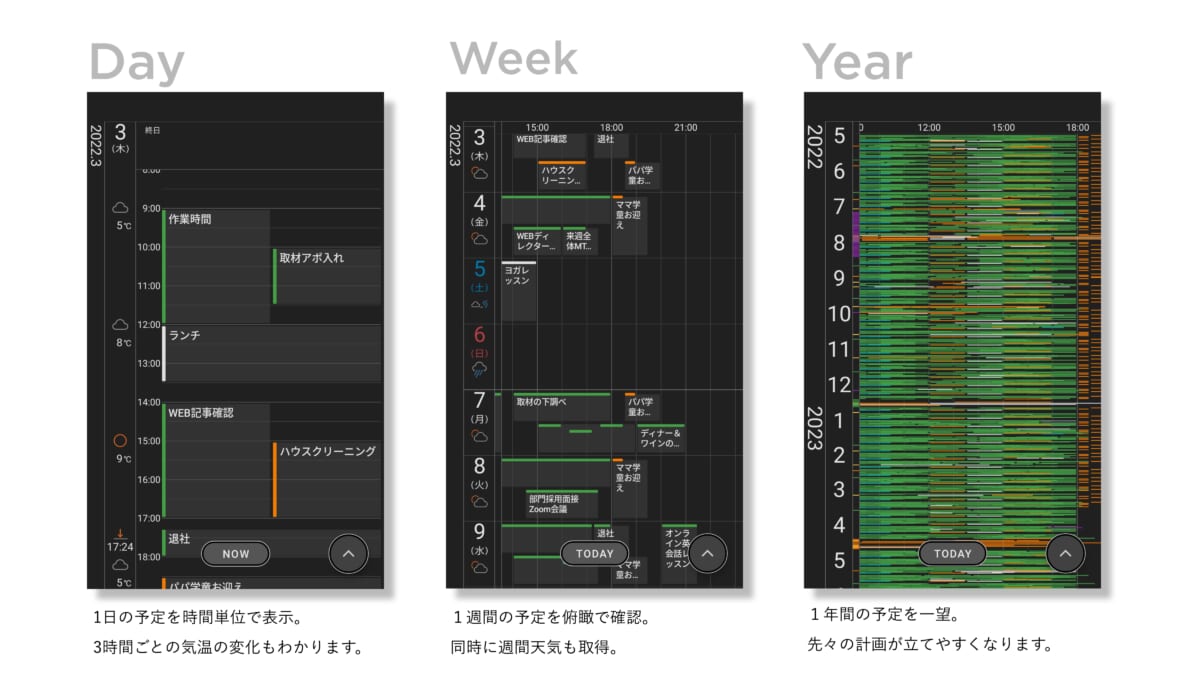Tap the rain cloud icon under 6 (日)
Image resolution: width=1200 pixels, height=680 pixels.
coord(480,370)
